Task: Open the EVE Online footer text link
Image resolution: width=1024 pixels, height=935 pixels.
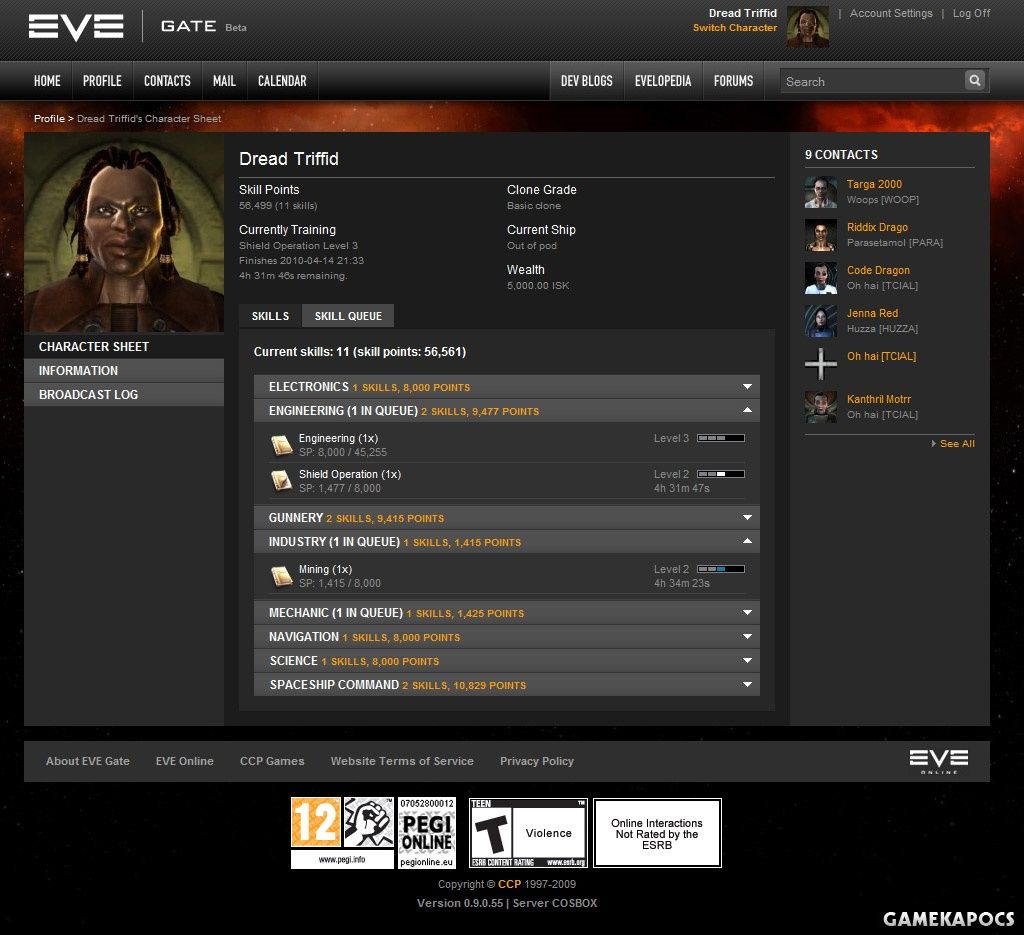Action: pyautogui.click(x=184, y=761)
